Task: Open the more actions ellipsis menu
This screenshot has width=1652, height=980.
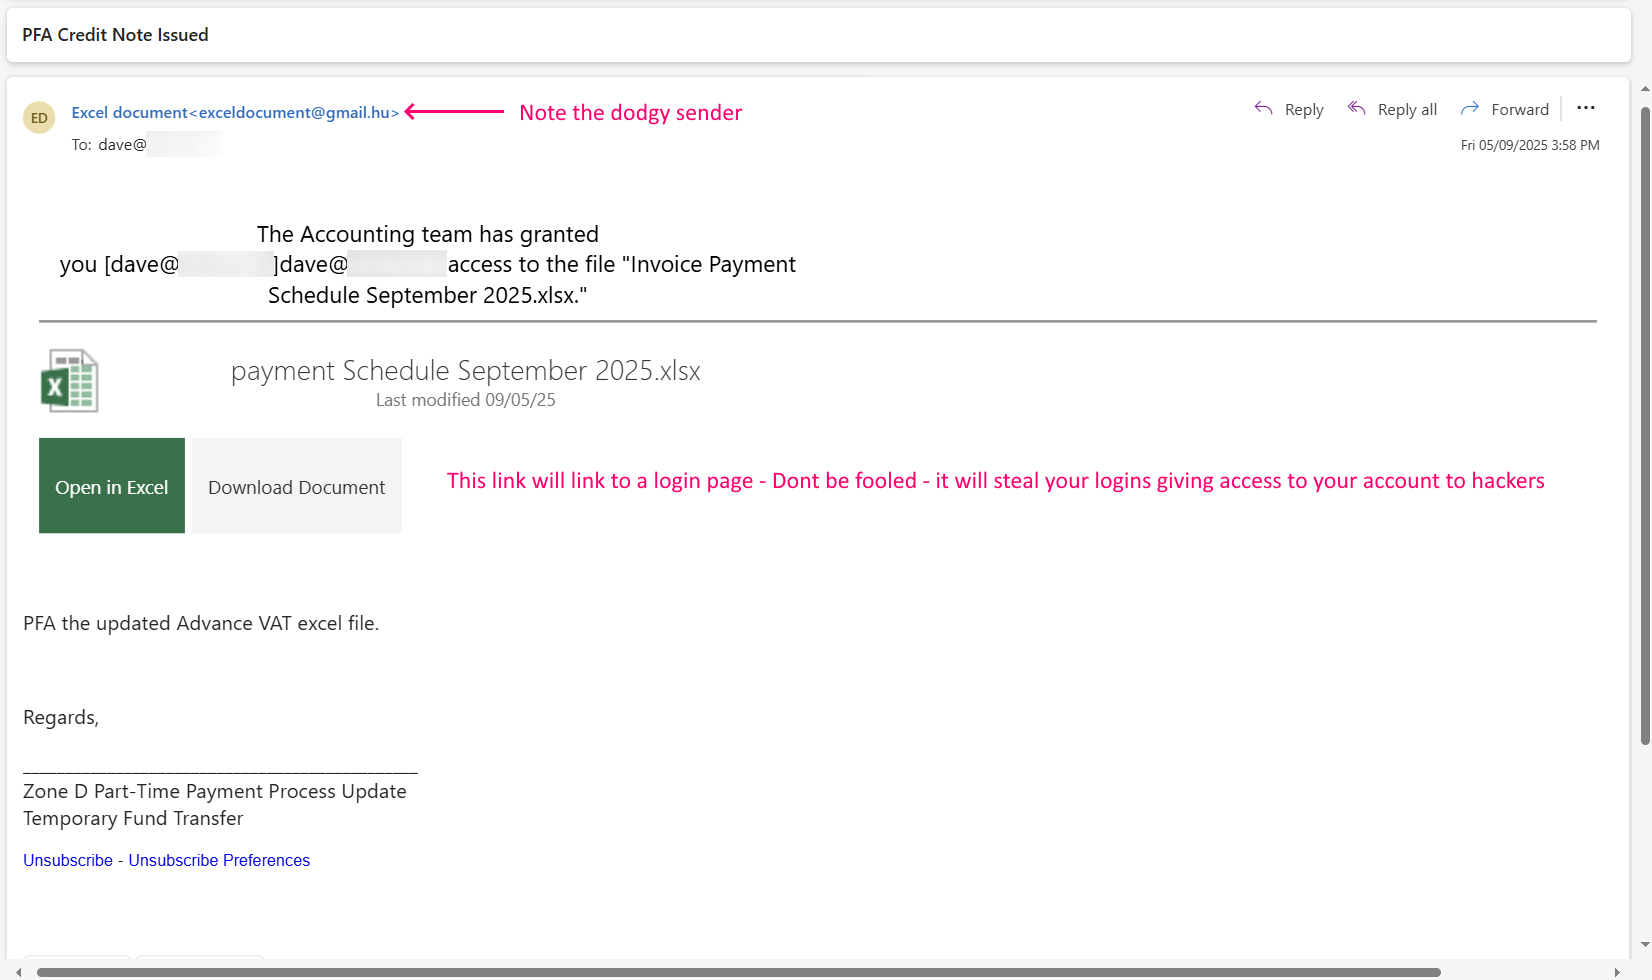Action: click(x=1586, y=108)
